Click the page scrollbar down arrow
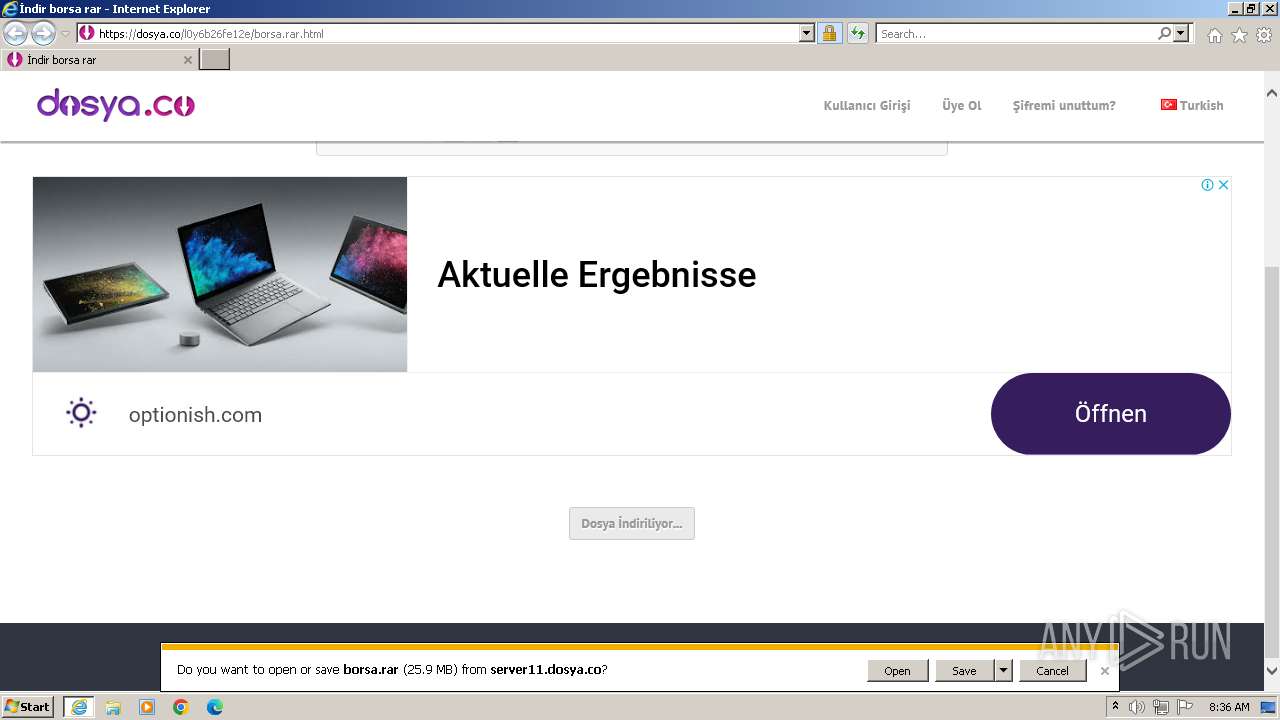Image resolution: width=1280 pixels, height=720 pixels. coord(1272,671)
